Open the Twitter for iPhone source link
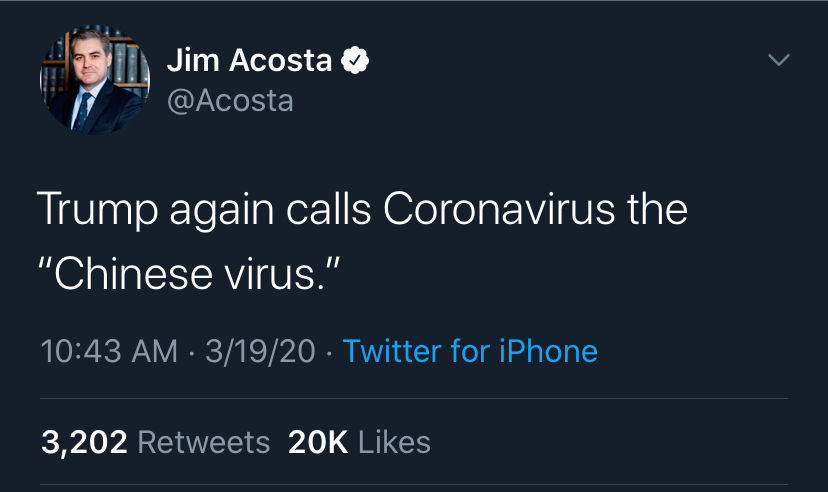 pyautogui.click(x=470, y=351)
